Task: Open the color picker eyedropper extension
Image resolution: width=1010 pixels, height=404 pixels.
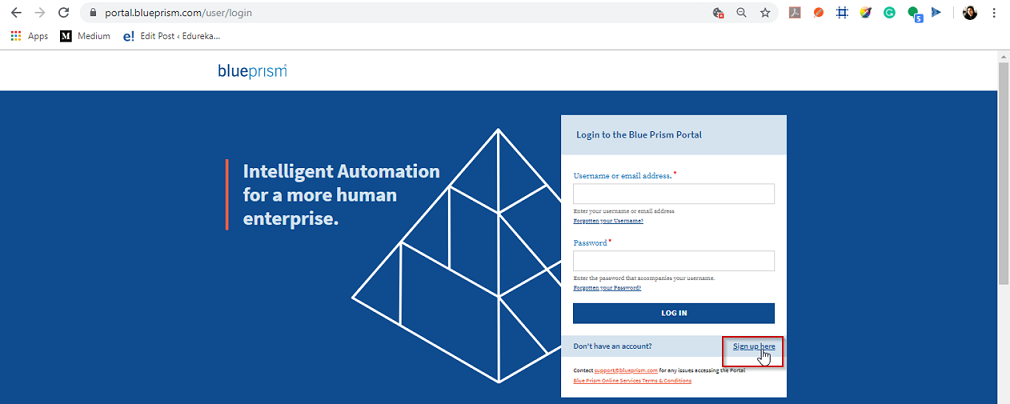Action: click(x=865, y=12)
